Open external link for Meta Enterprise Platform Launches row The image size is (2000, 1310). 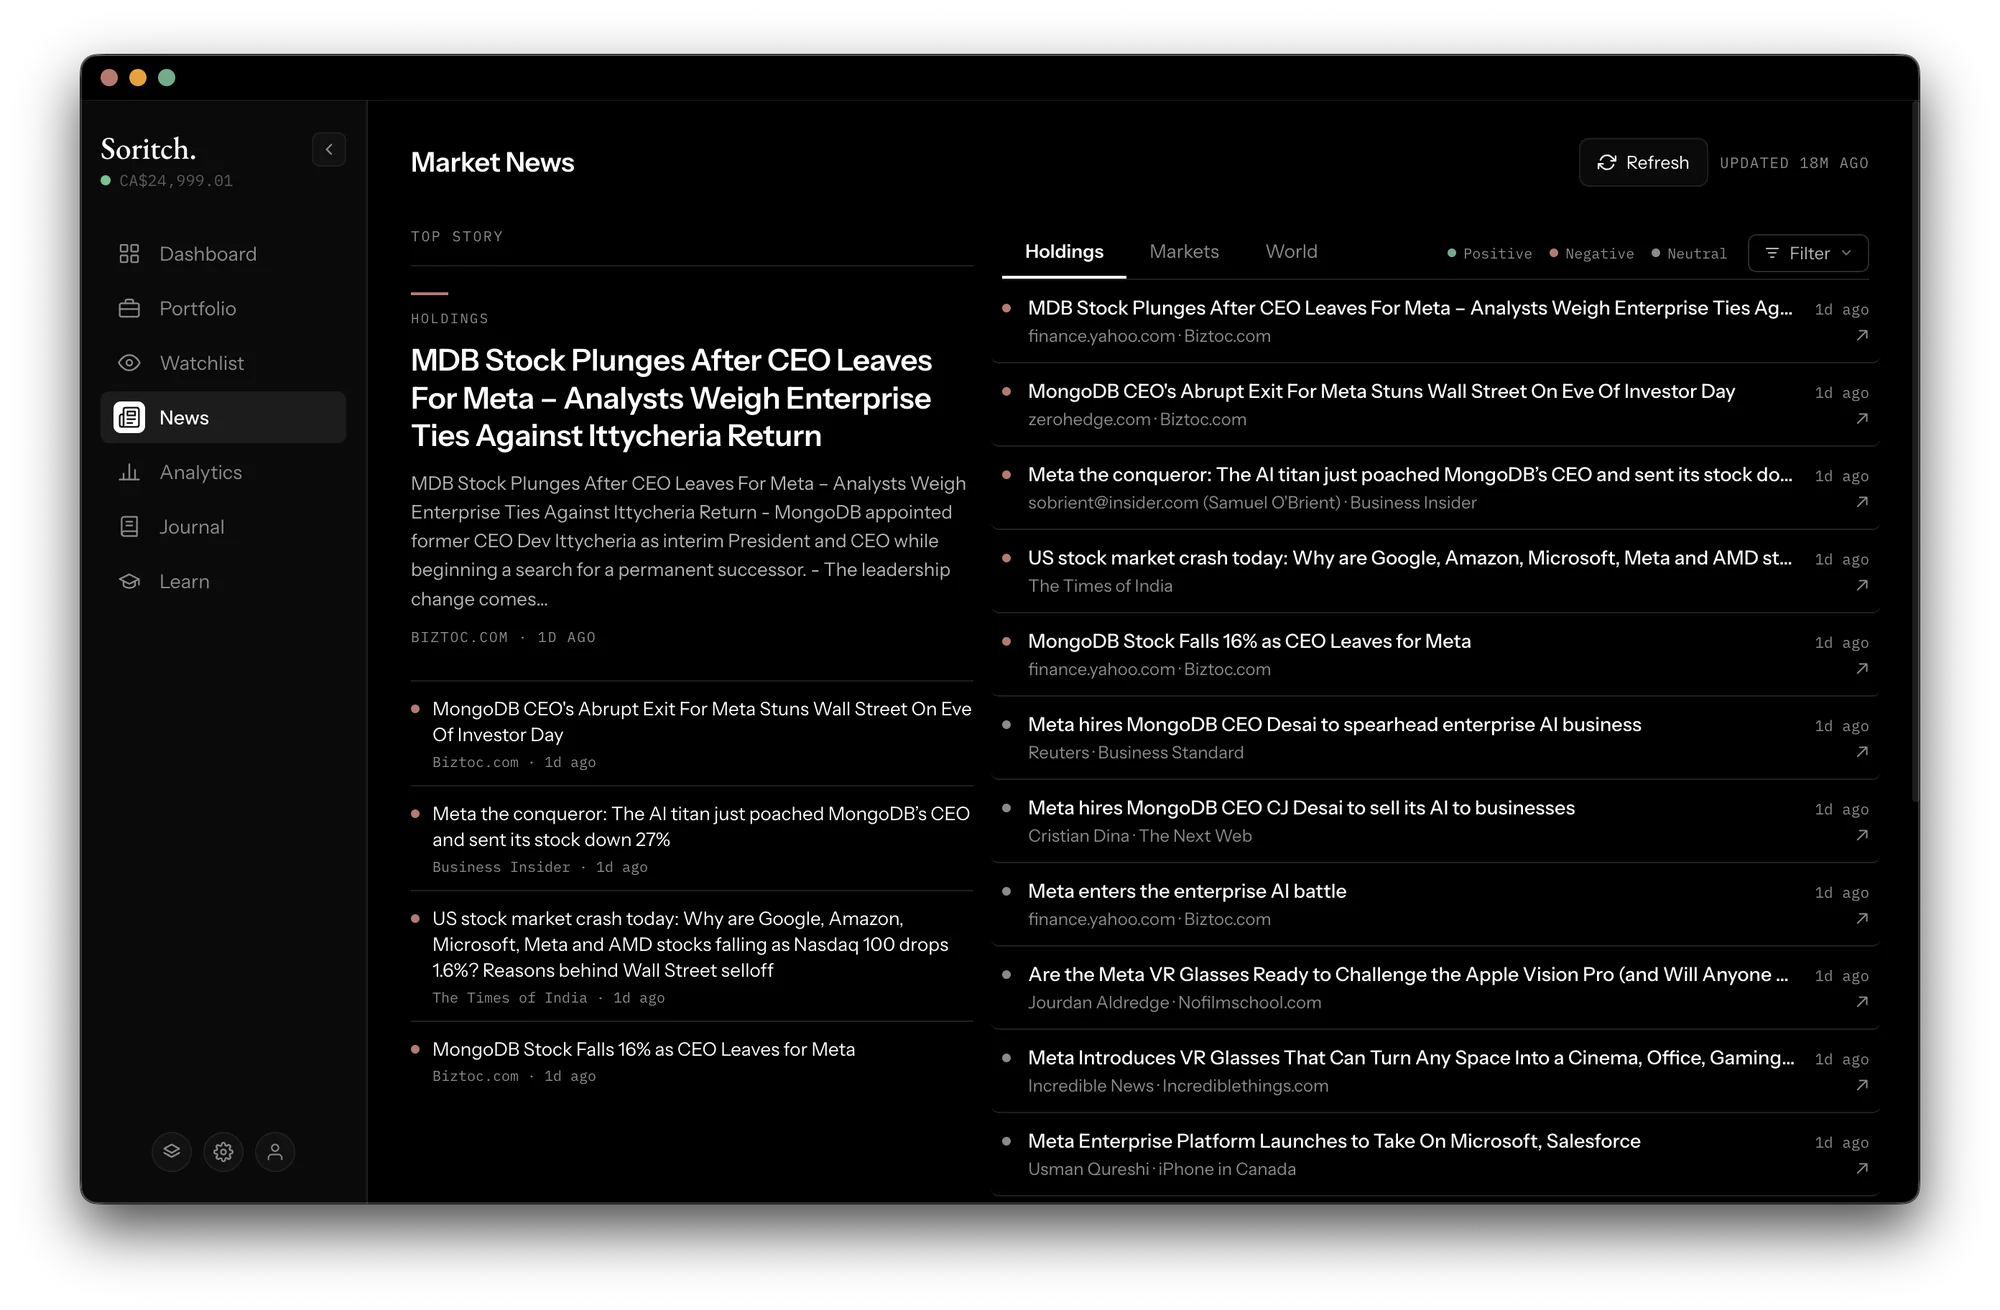coord(1862,1169)
